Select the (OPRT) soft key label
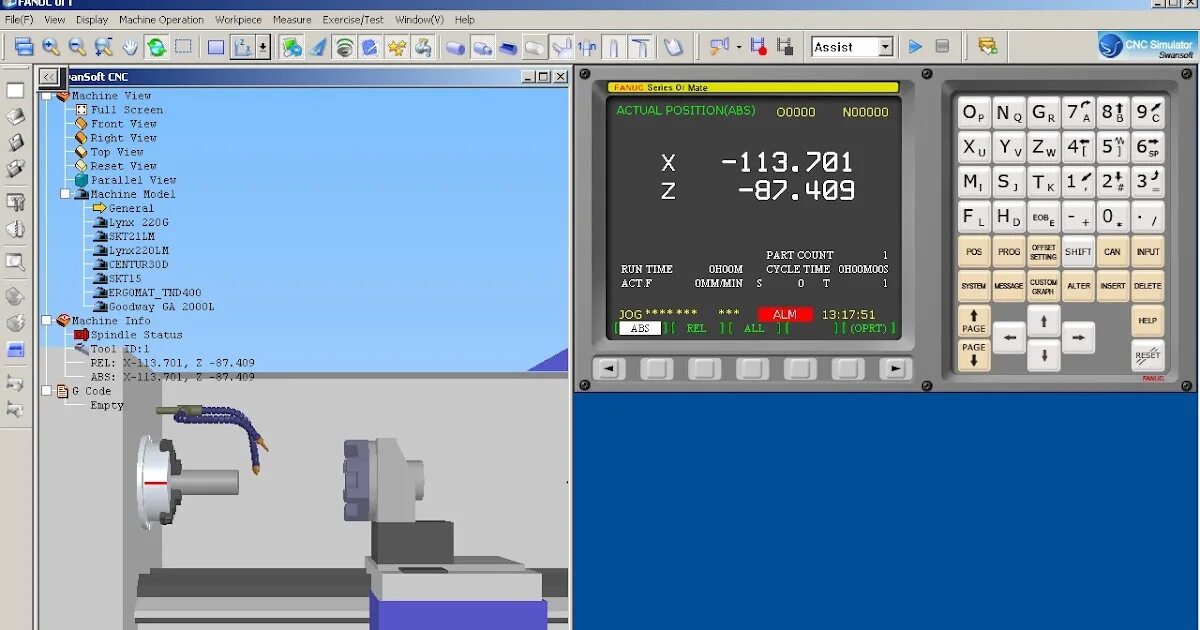Screen dimensions: 1200x630 point(867,328)
